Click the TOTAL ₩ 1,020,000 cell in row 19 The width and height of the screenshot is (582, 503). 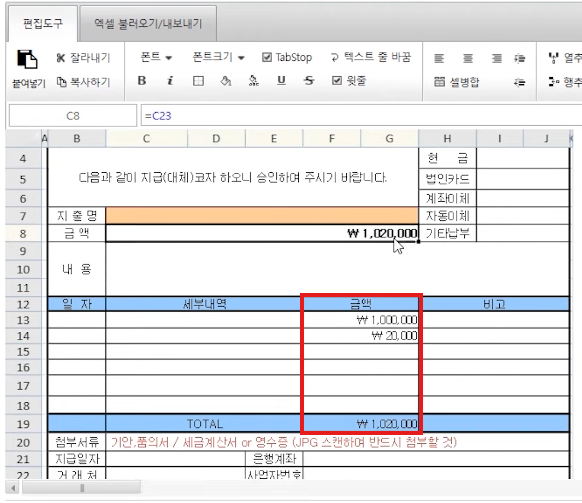point(361,424)
